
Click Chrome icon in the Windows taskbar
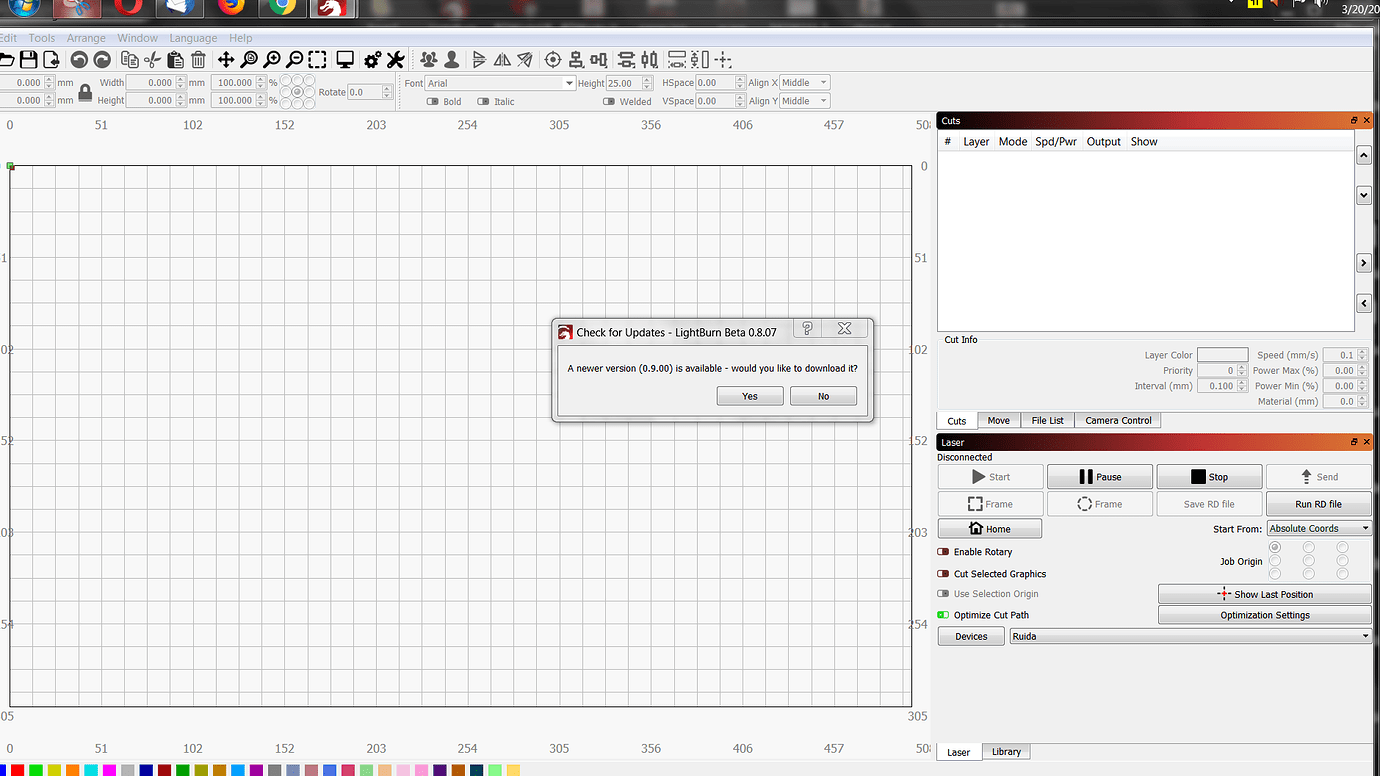pyautogui.click(x=282, y=8)
